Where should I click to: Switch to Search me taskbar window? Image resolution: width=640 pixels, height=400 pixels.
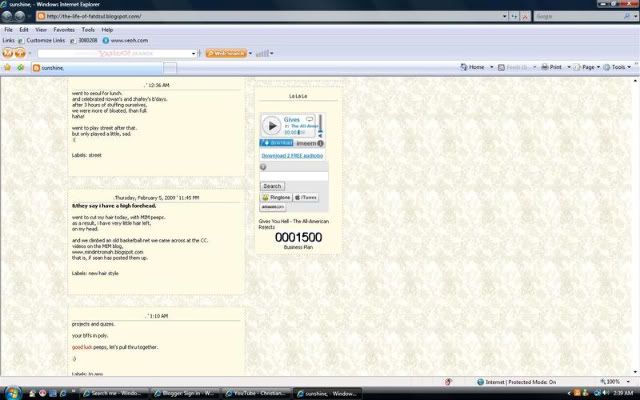113,393
